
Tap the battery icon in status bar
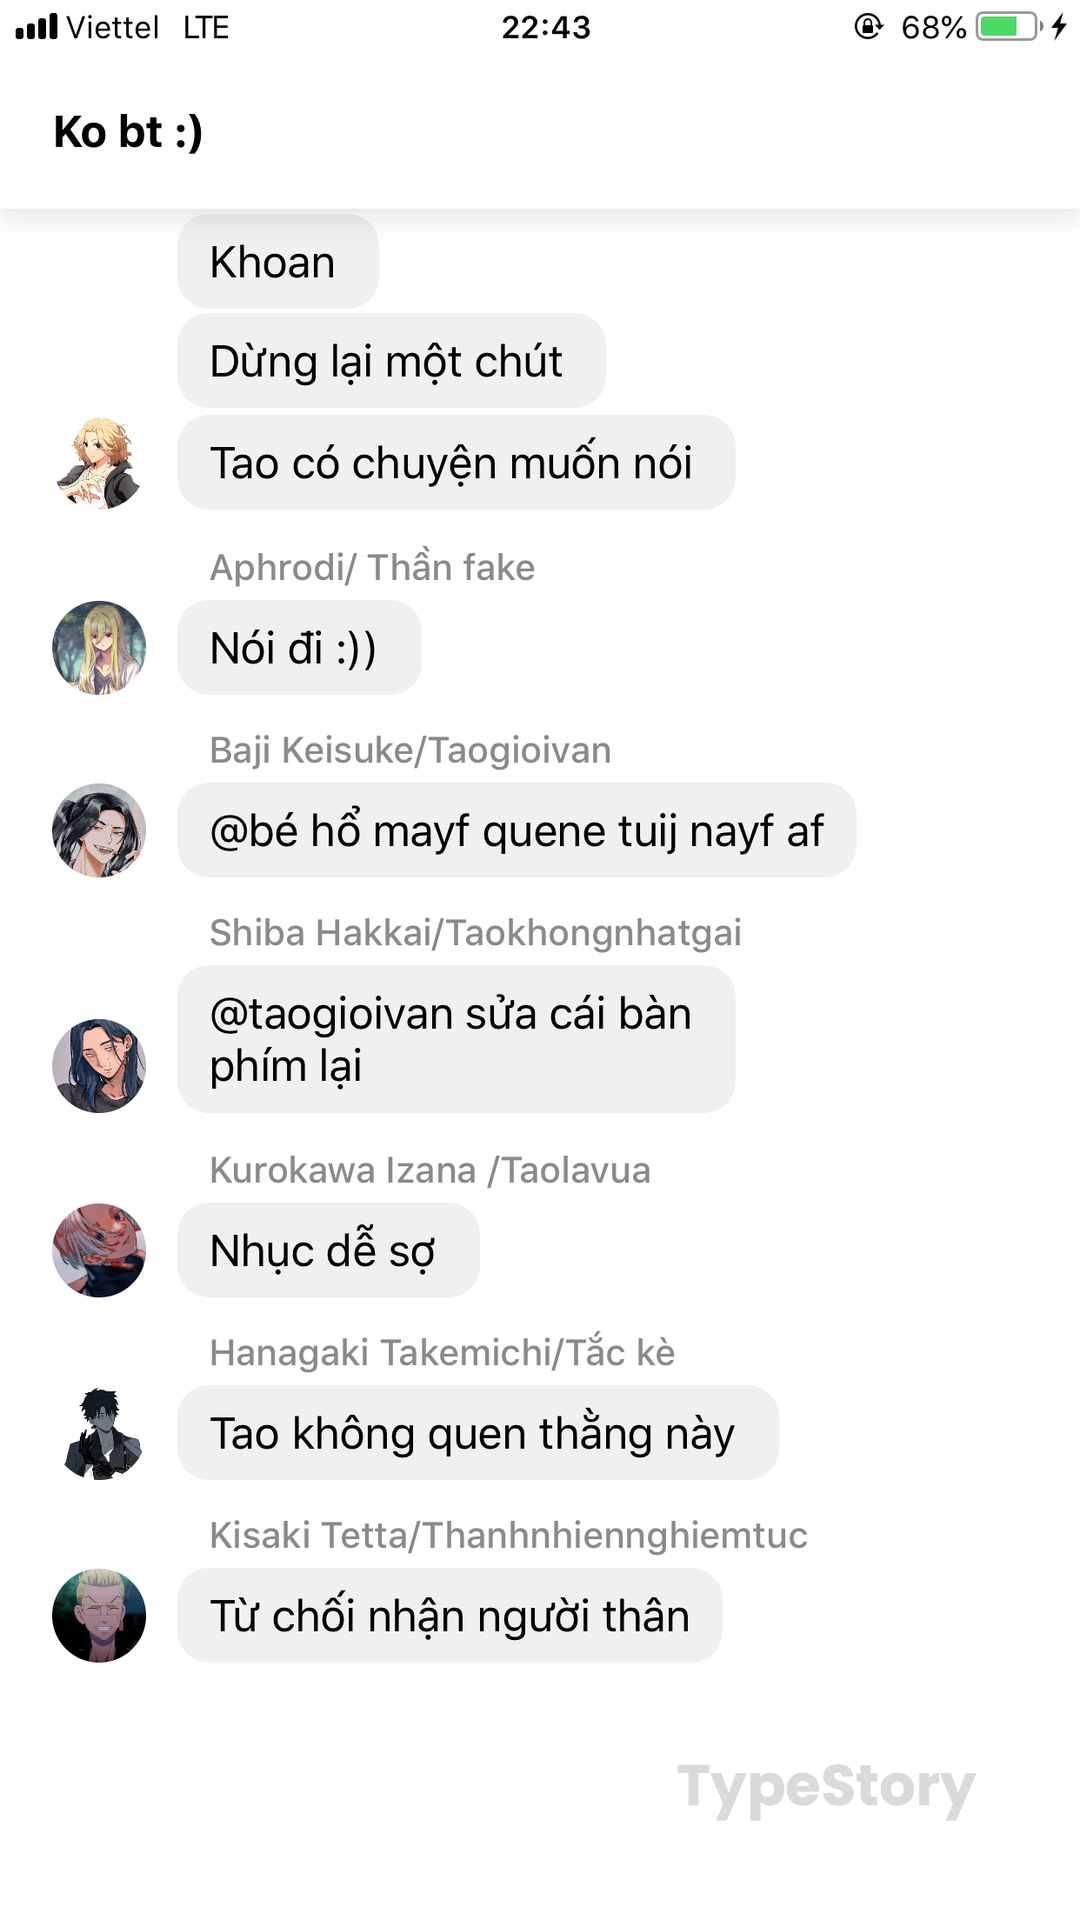coord(1009,26)
